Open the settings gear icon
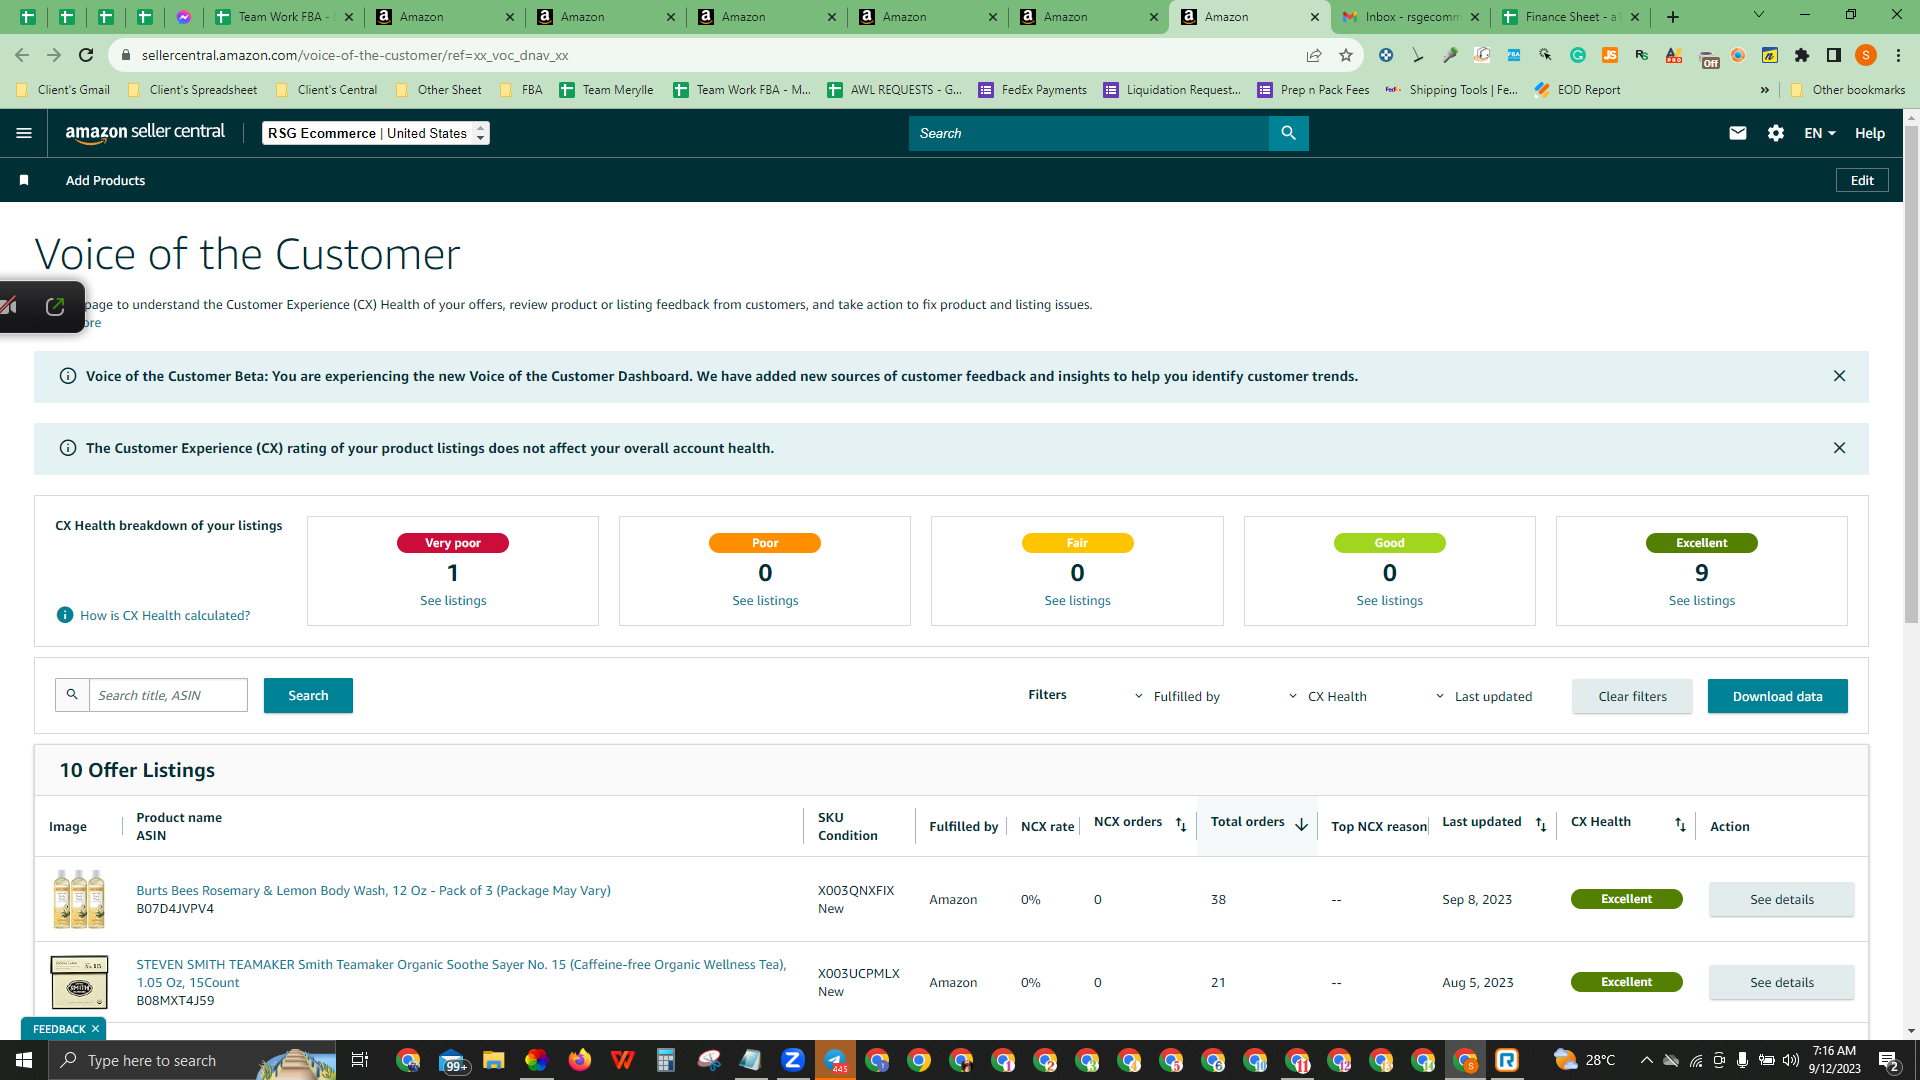Viewport: 1920px width, 1080px height. click(x=1776, y=133)
